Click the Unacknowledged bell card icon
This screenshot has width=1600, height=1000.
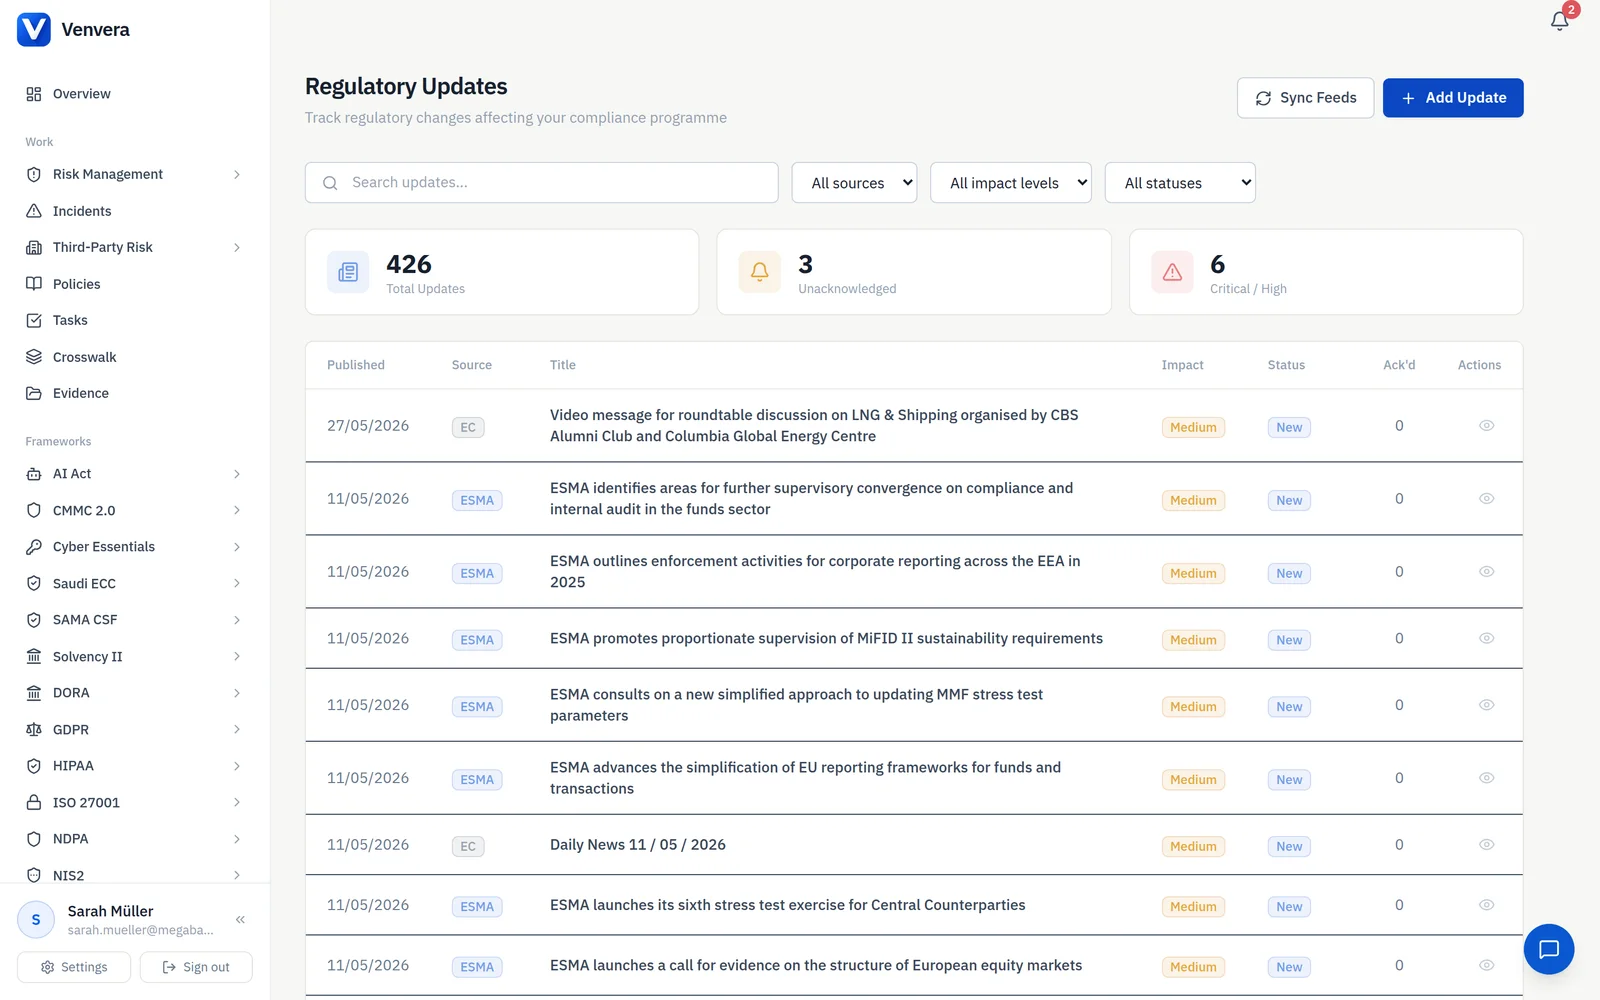coord(759,272)
